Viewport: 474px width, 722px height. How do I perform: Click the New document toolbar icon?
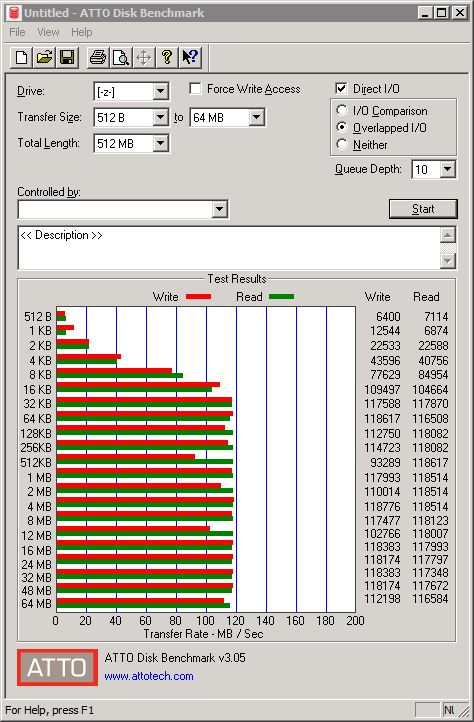click(x=21, y=58)
